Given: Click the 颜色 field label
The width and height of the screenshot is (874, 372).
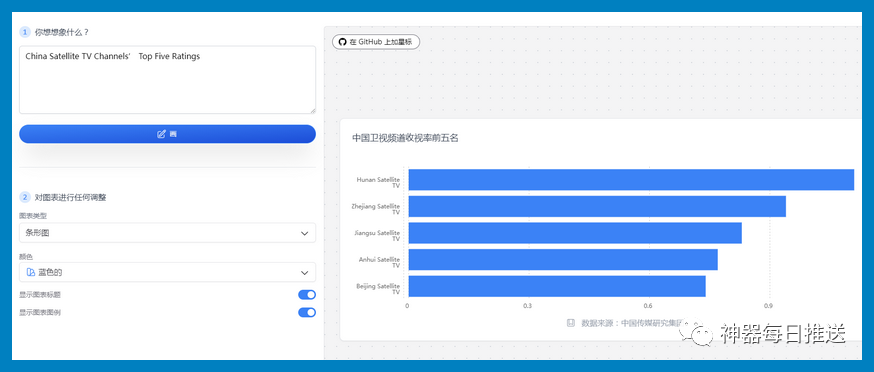Looking at the screenshot, I should coord(26,257).
